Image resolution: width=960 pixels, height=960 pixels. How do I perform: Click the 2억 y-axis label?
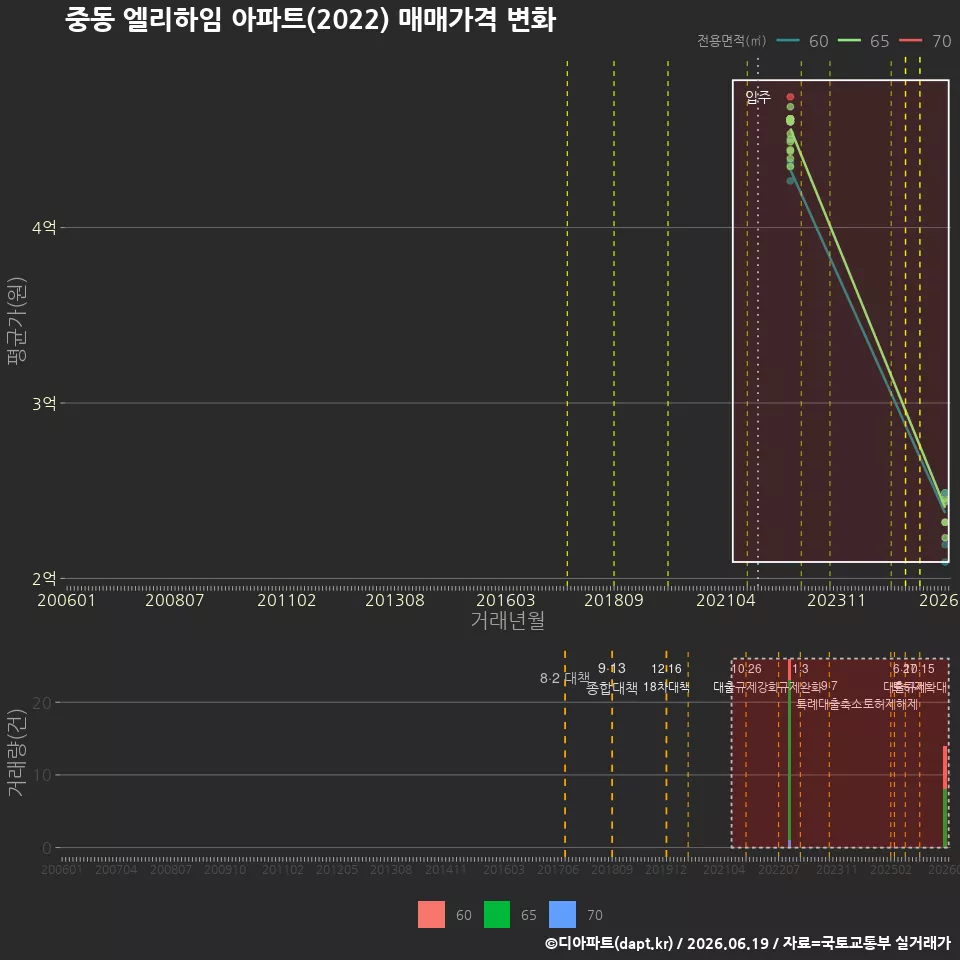click(44, 579)
